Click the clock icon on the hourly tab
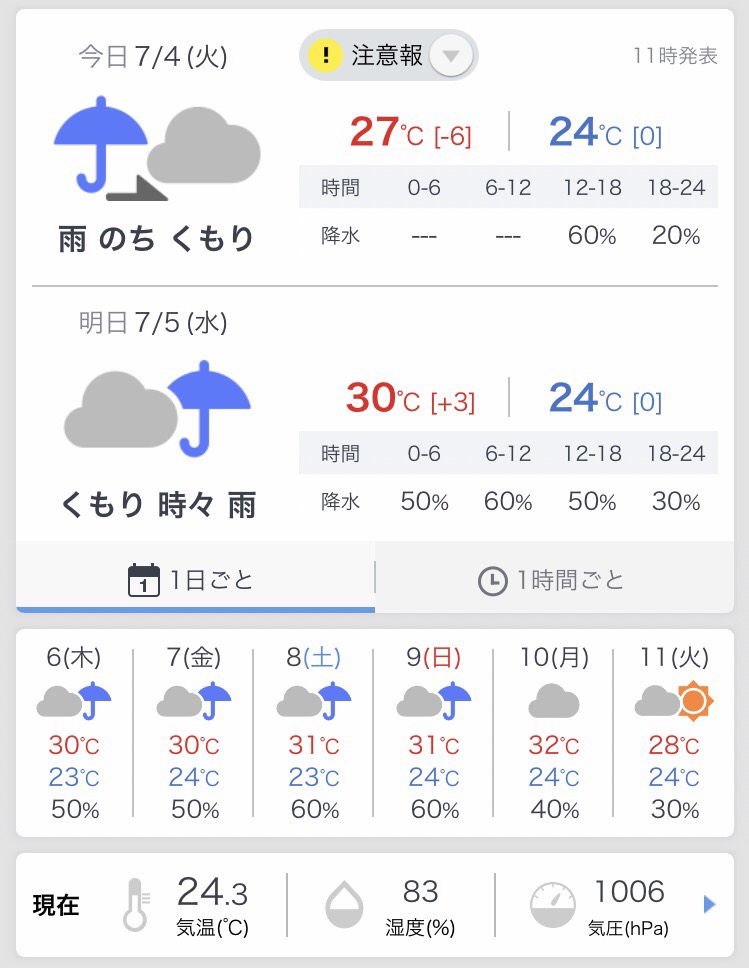The width and height of the screenshot is (749, 968). [492, 580]
